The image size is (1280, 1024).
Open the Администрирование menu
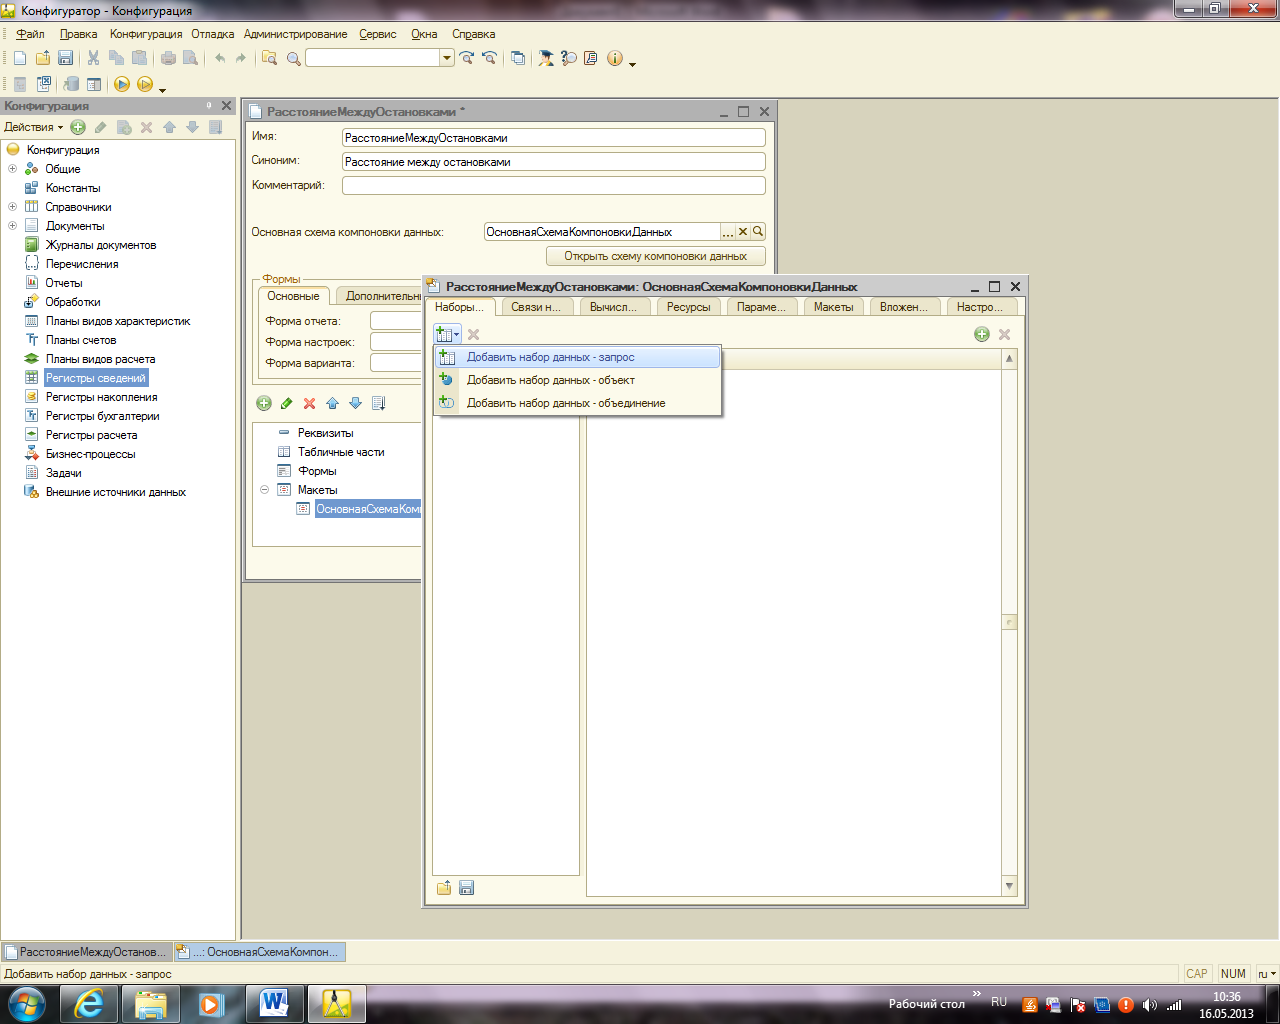click(x=295, y=34)
